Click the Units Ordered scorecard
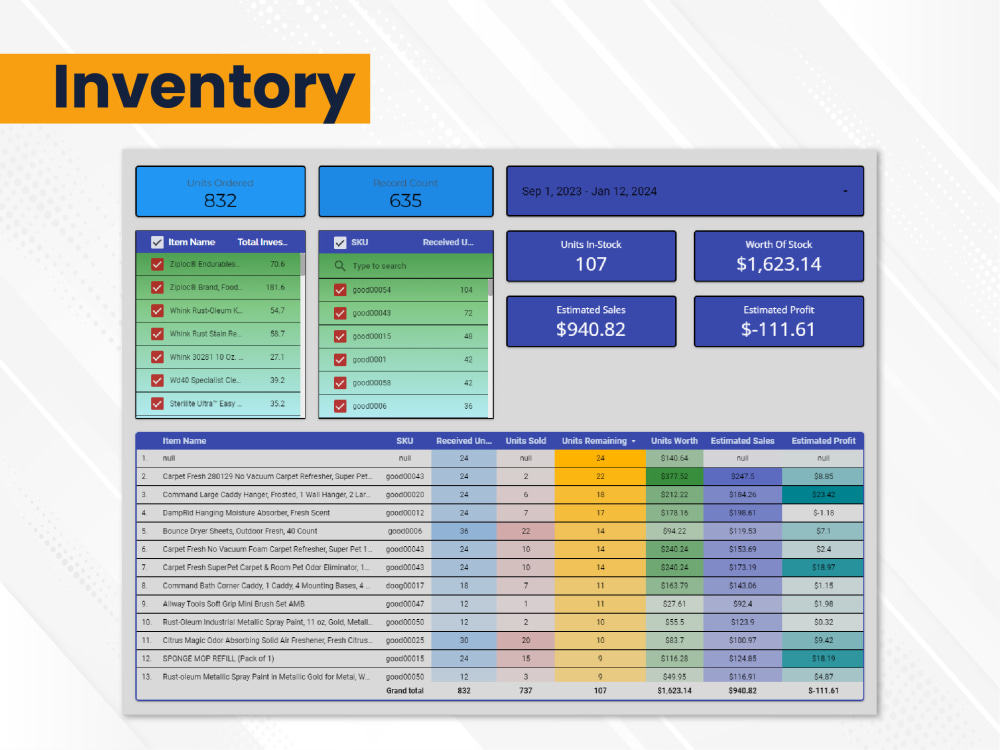The width and height of the screenshot is (1000, 750). point(219,191)
